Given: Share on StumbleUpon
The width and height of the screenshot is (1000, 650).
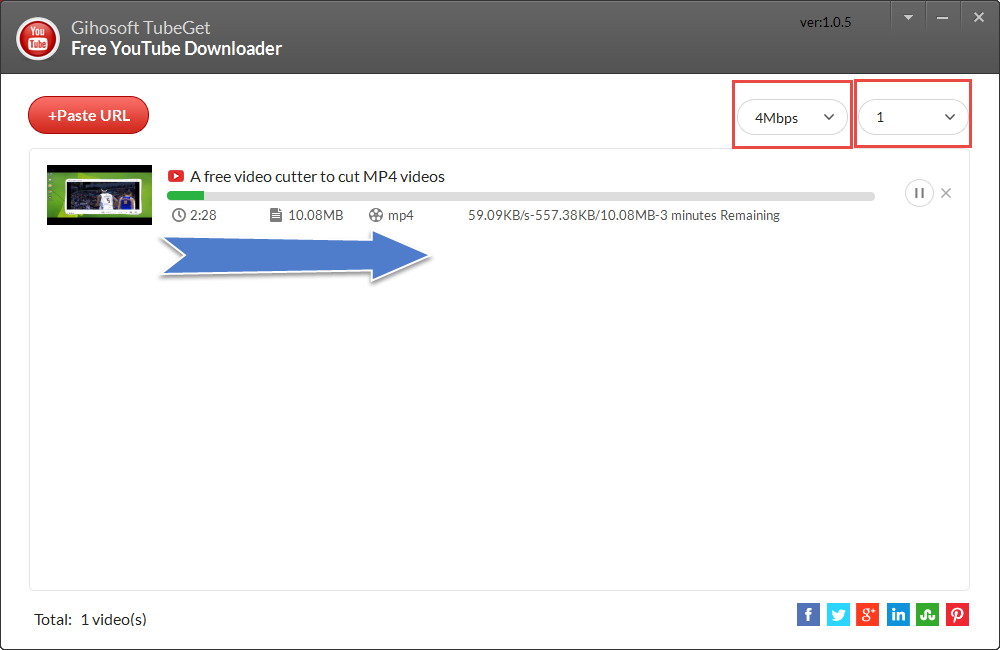Looking at the screenshot, I should pyautogui.click(x=927, y=615).
